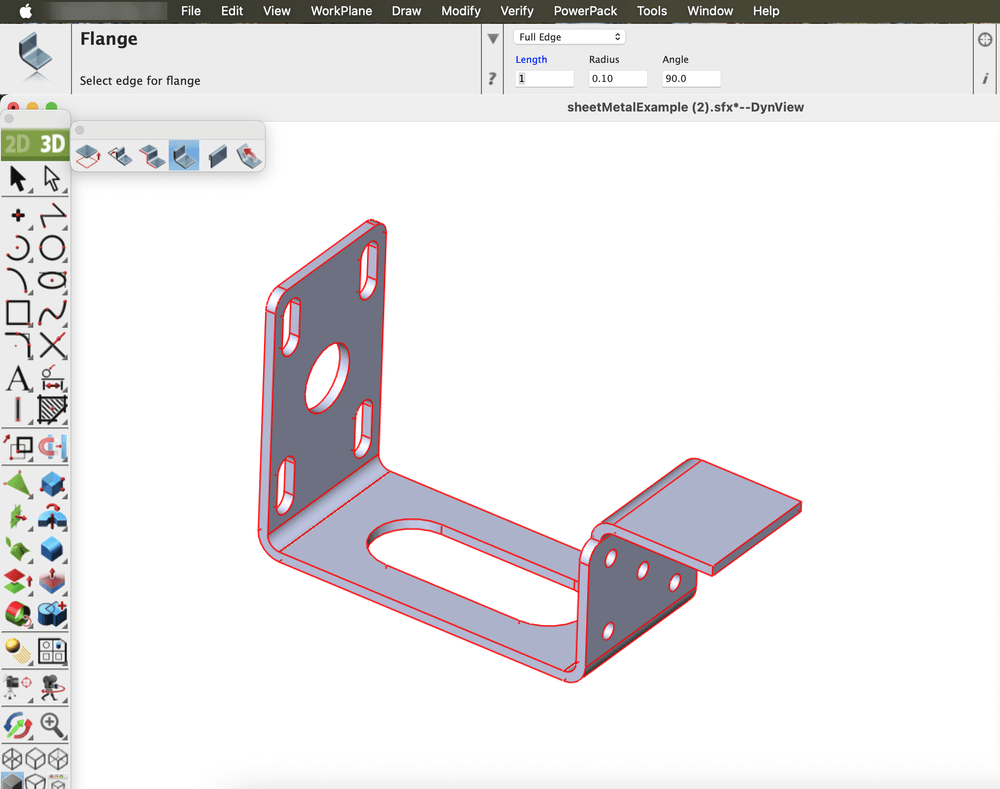Pick the Rectangle drawing tool
The image size is (1000, 789).
pyautogui.click(x=18, y=313)
